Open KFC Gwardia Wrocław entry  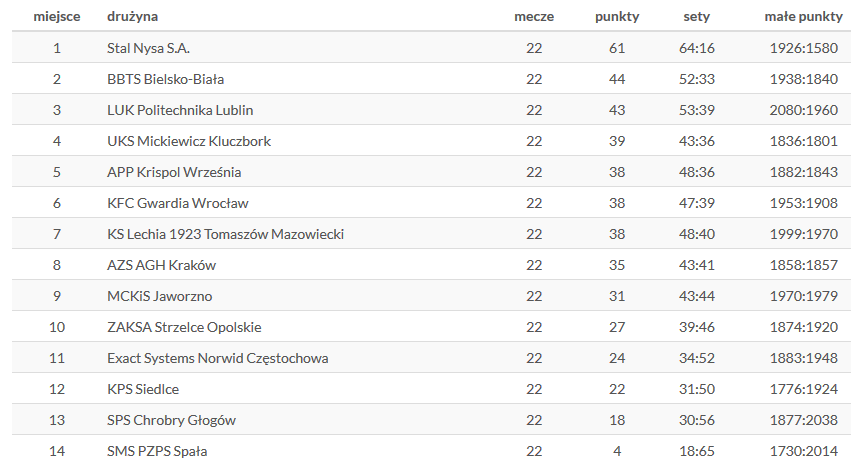pyautogui.click(x=177, y=203)
